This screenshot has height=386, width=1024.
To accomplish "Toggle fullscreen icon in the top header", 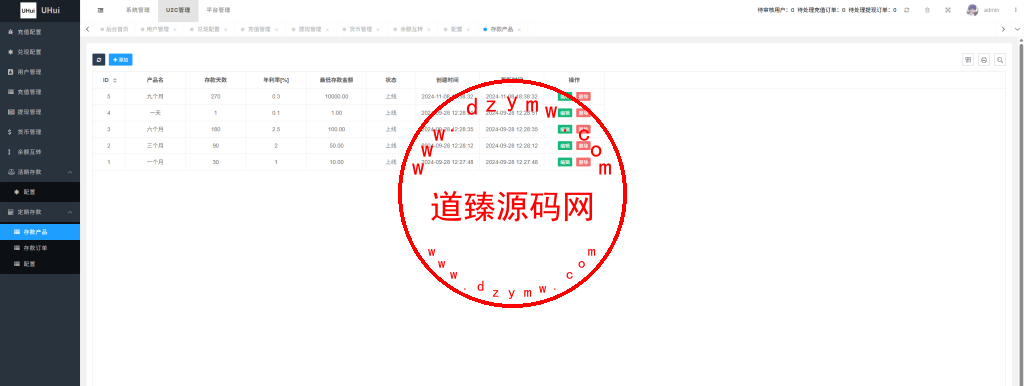I will [948, 10].
